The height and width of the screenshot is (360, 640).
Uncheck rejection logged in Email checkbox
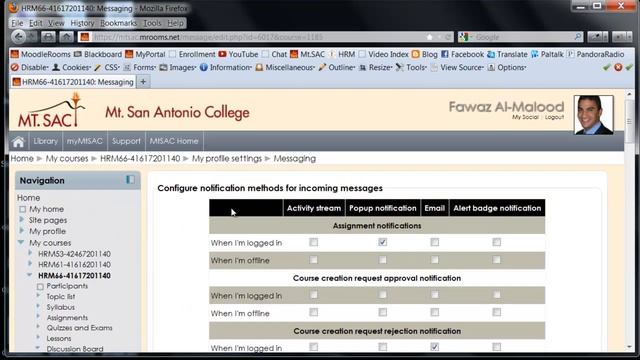coord(435,347)
